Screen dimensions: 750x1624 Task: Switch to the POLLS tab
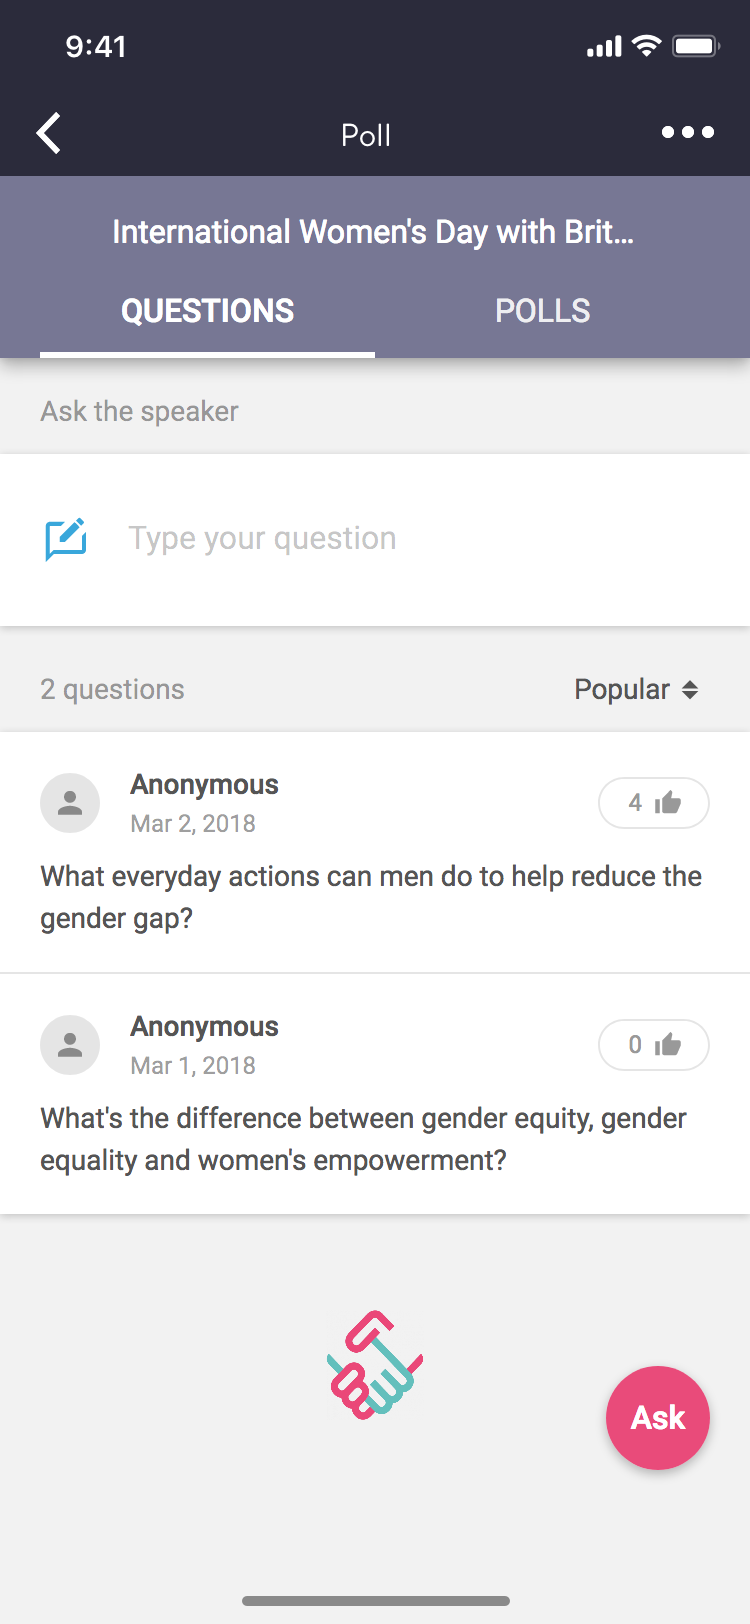pyautogui.click(x=542, y=311)
